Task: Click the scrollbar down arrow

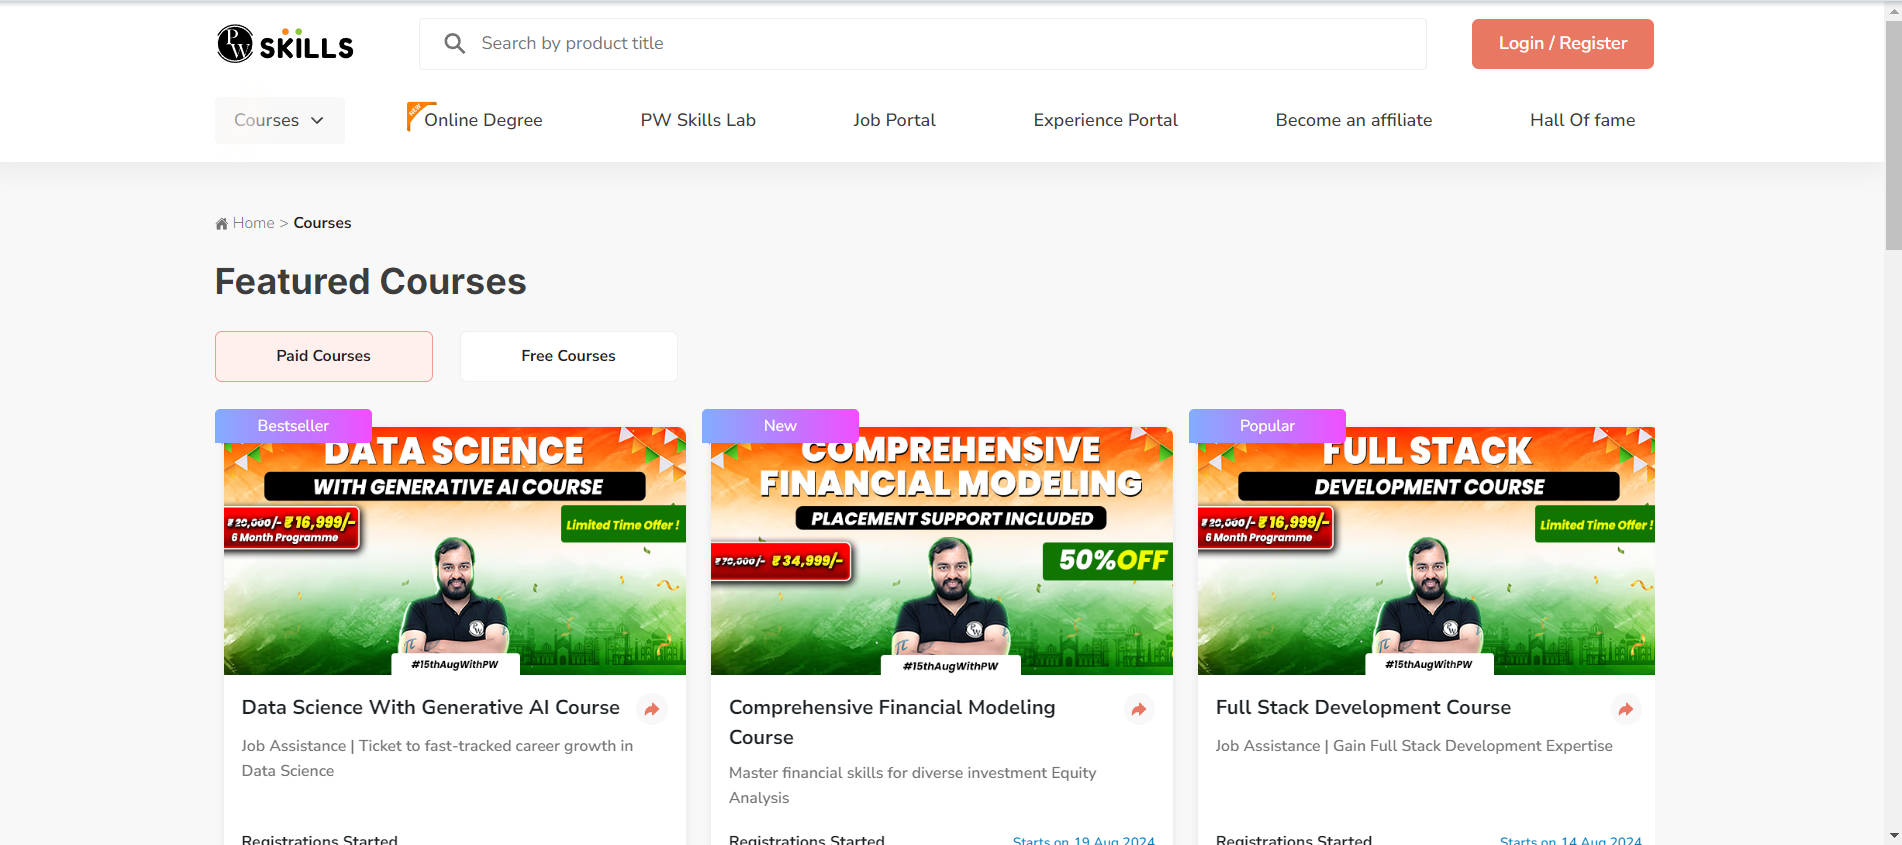Action: coord(1893,835)
